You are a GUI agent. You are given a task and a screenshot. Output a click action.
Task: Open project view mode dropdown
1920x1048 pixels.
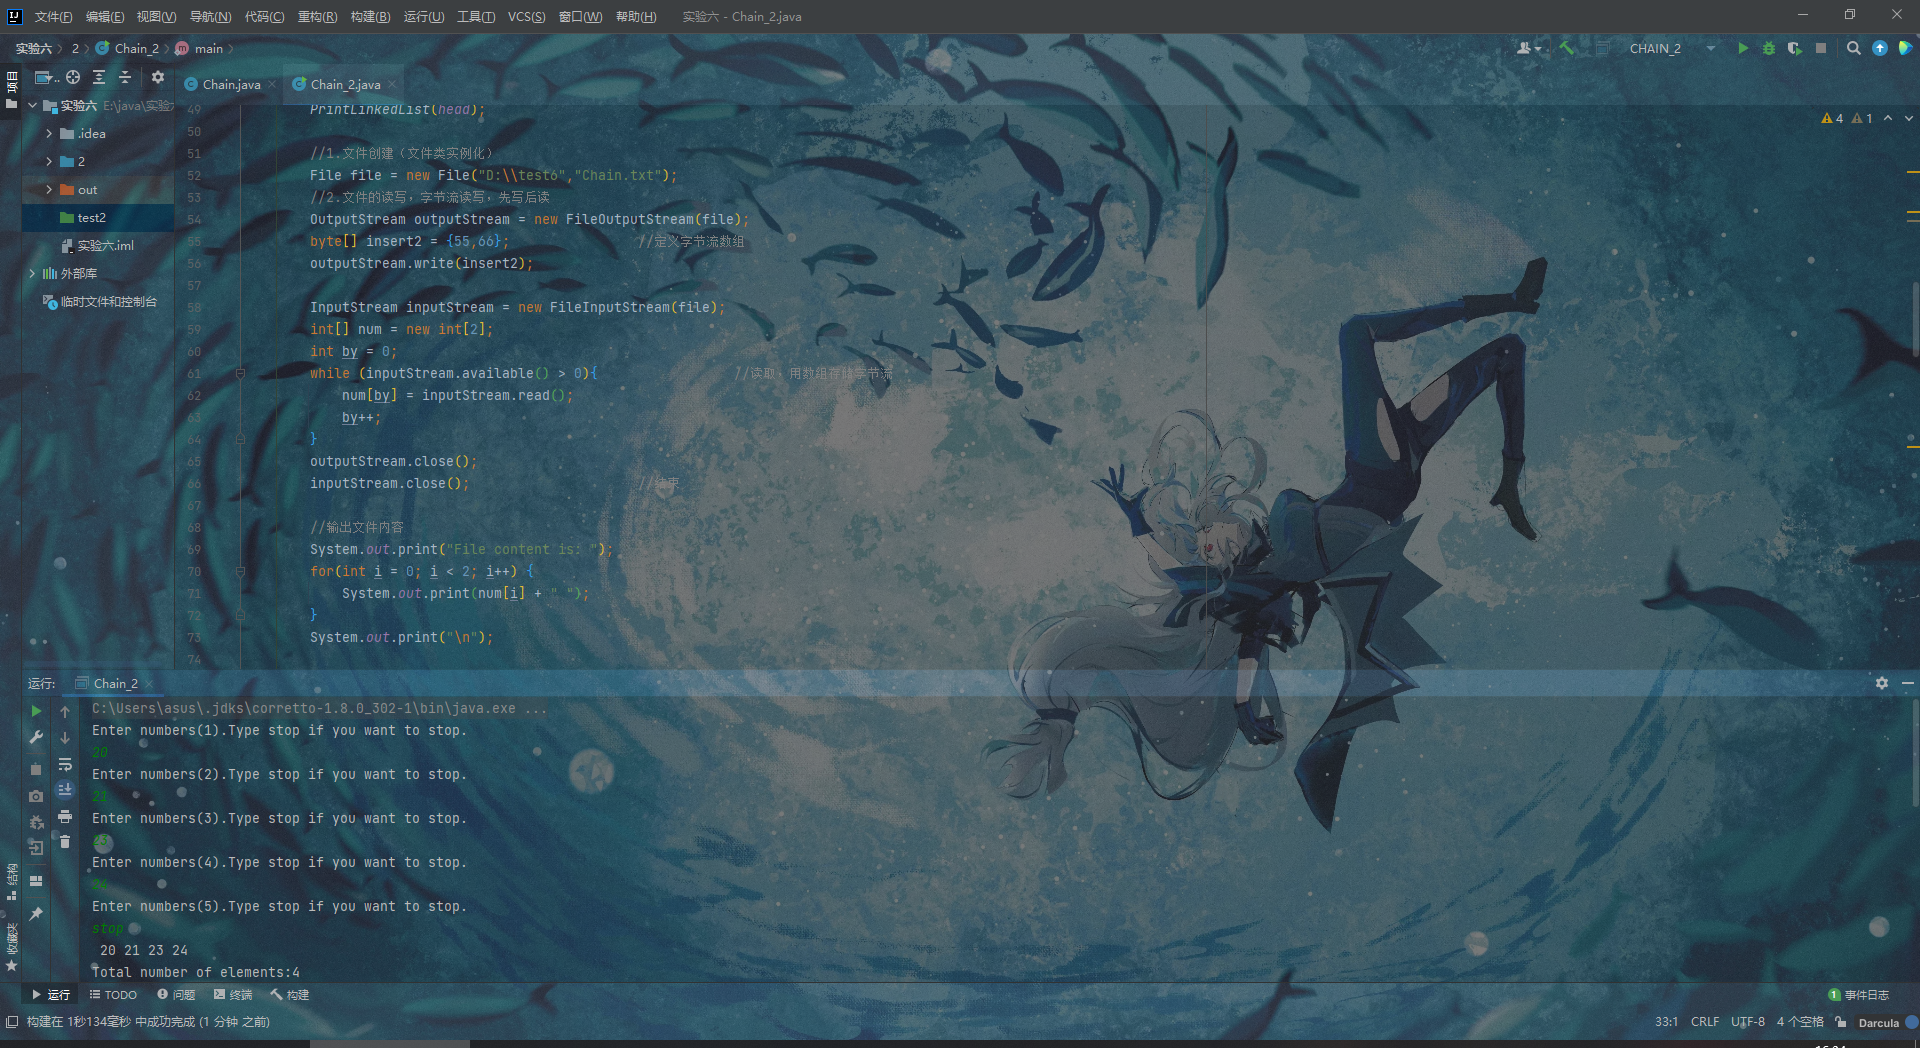pyautogui.click(x=47, y=77)
